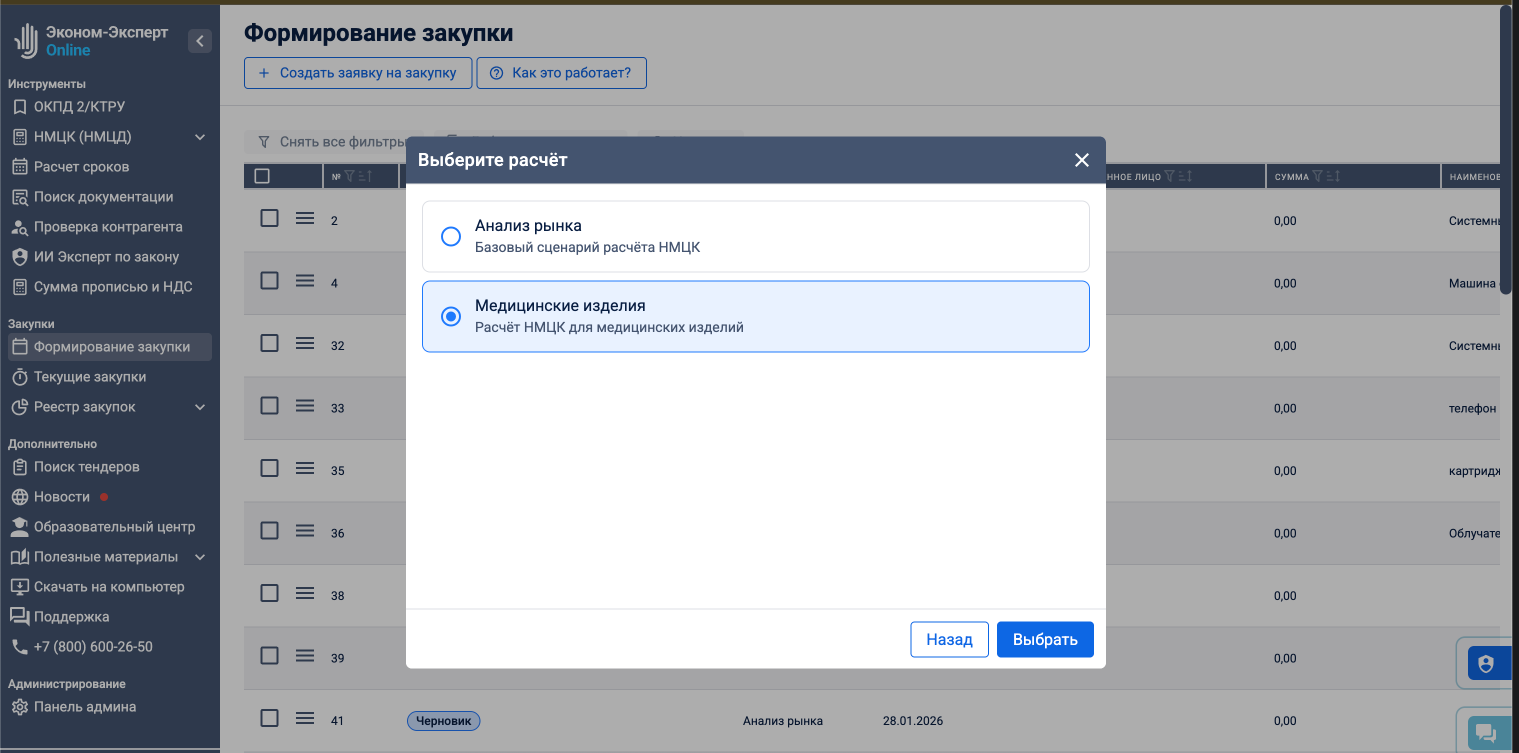Open the hamburger menu in row 4
This screenshot has width=1519, height=753.
point(305,281)
